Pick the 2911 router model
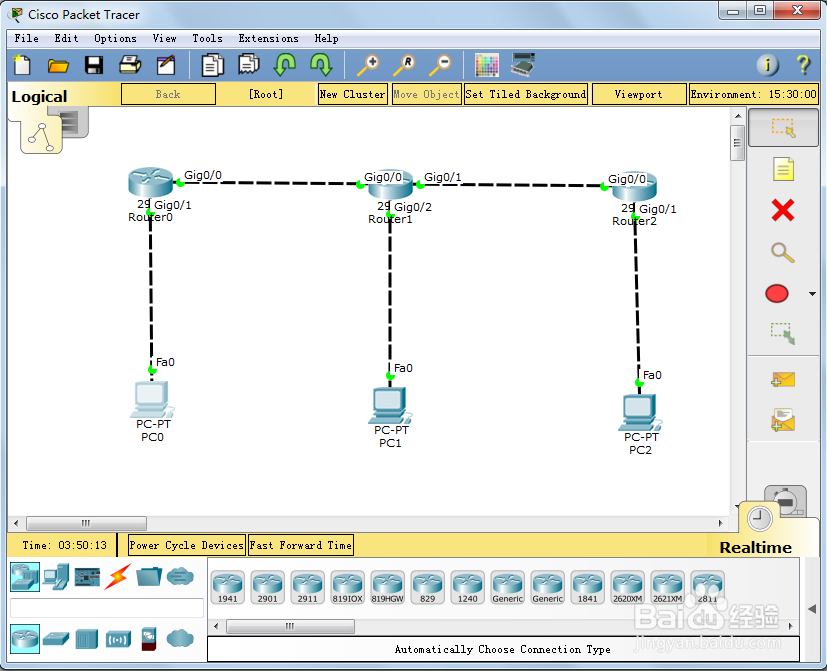Image resolution: width=827 pixels, height=671 pixels. click(307, 587)
